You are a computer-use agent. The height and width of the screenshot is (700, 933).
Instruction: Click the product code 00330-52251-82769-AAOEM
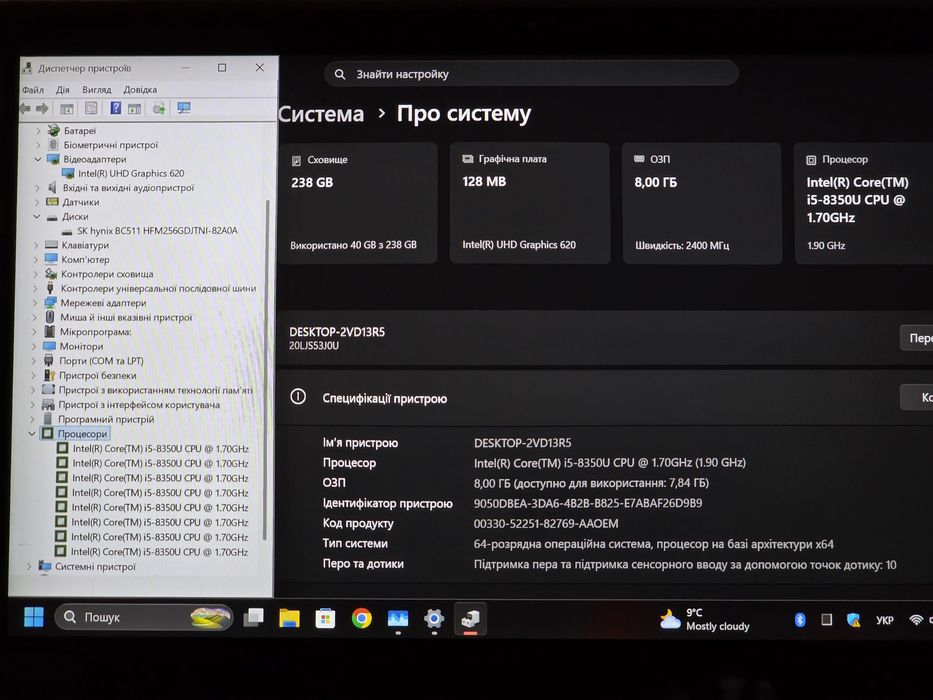click(546, 524)
